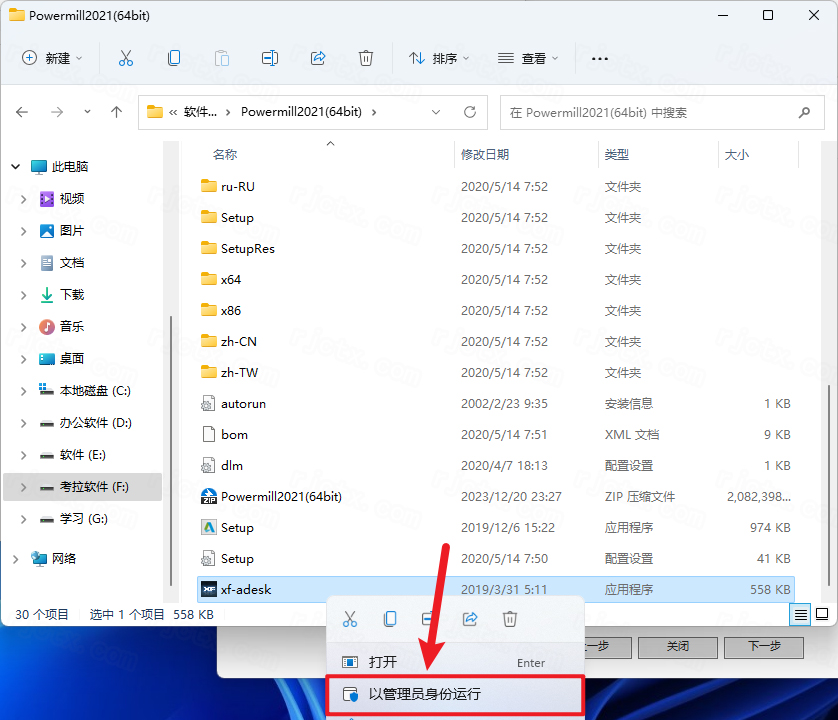
Task: Select 桌面 in the navigation pane
Action: 72,359
